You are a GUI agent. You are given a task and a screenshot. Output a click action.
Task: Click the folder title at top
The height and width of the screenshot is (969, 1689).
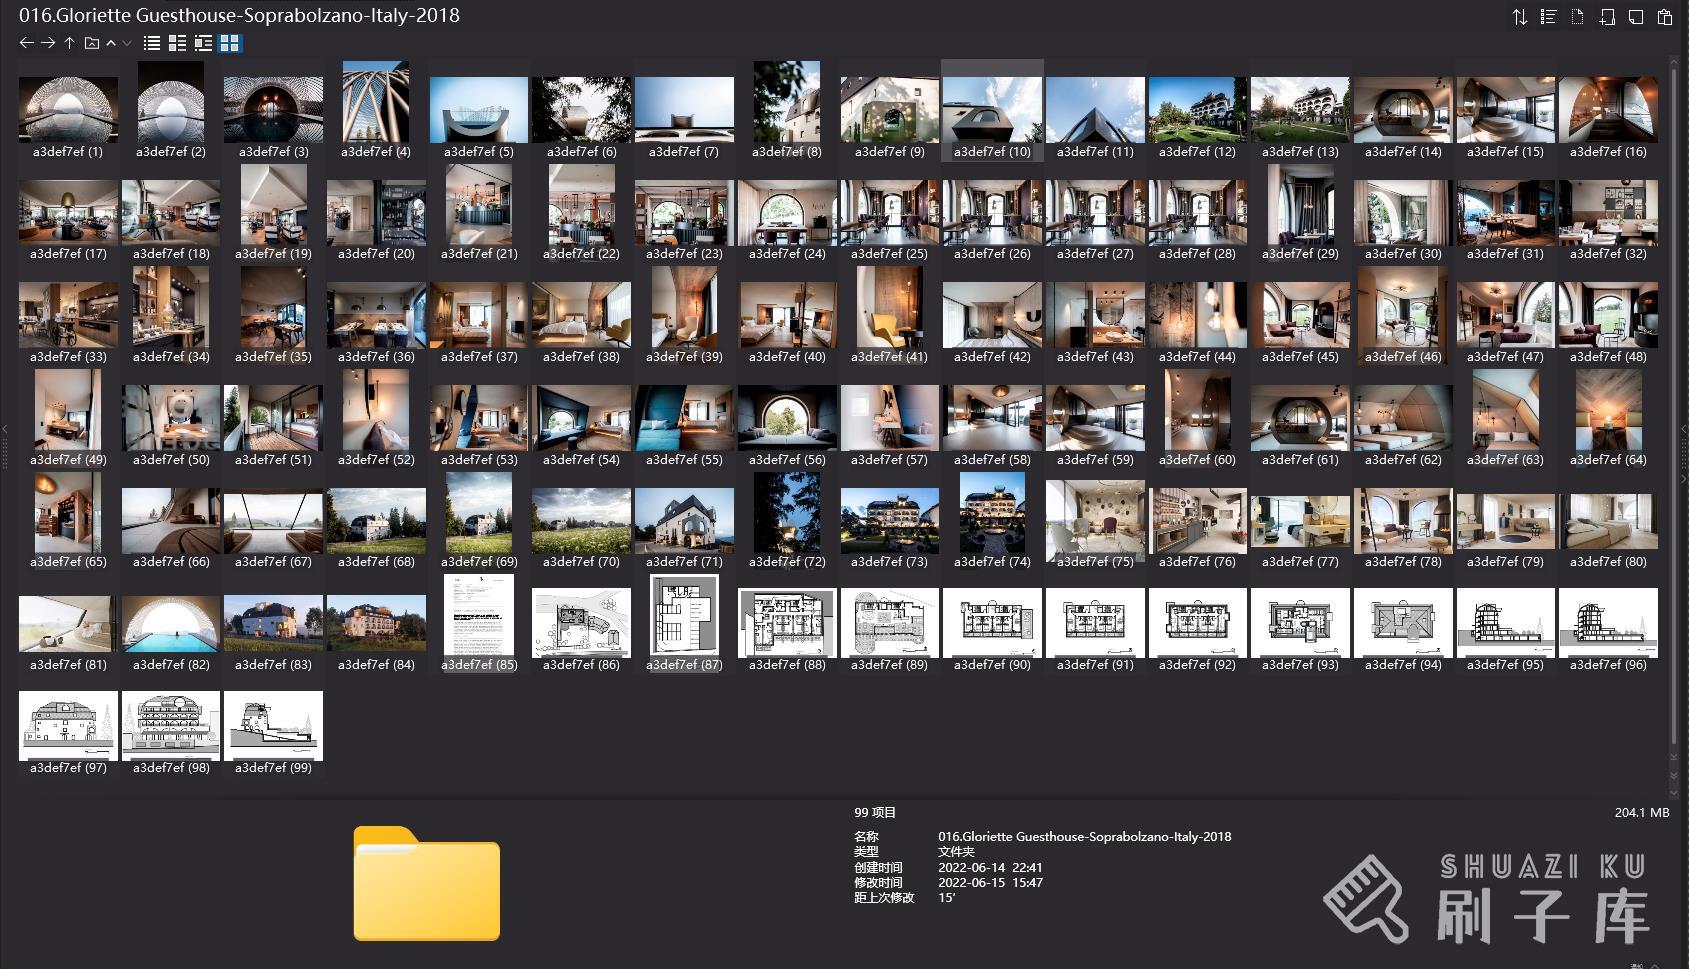point(239,15)
